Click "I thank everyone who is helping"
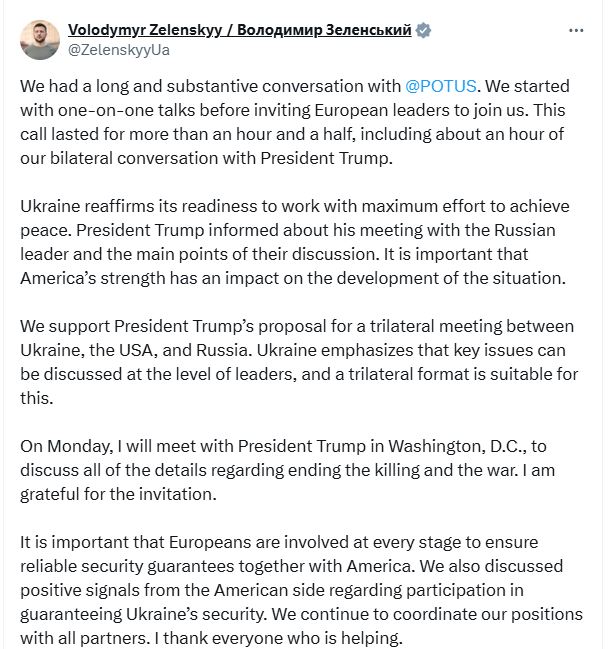 click(277, 638)
